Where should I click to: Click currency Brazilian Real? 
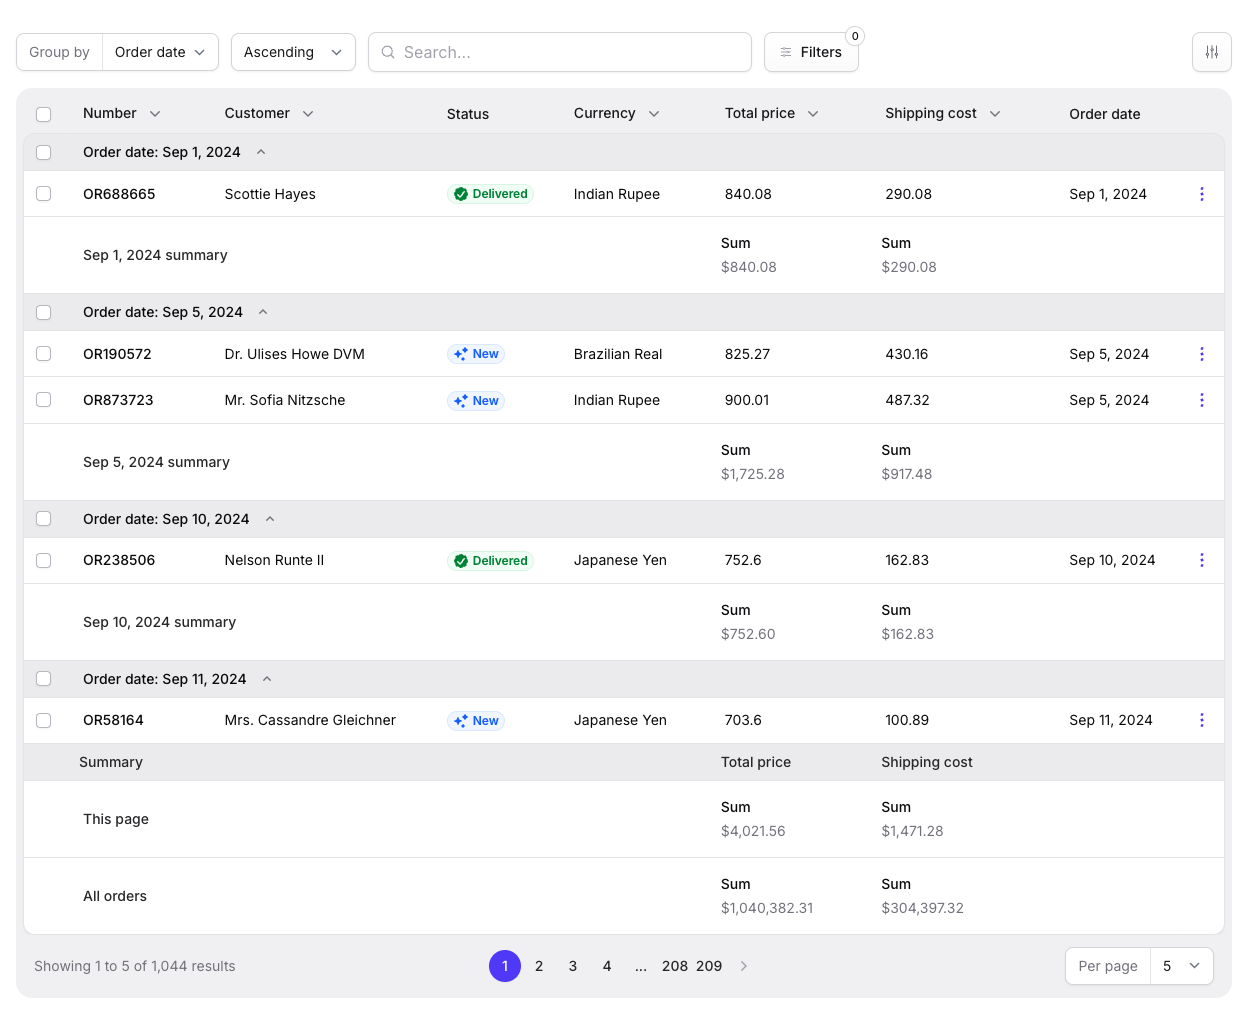[618, 354]
